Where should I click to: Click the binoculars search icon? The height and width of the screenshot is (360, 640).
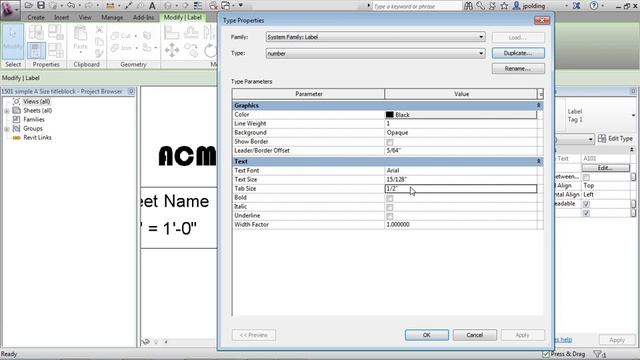pos(469,6)
